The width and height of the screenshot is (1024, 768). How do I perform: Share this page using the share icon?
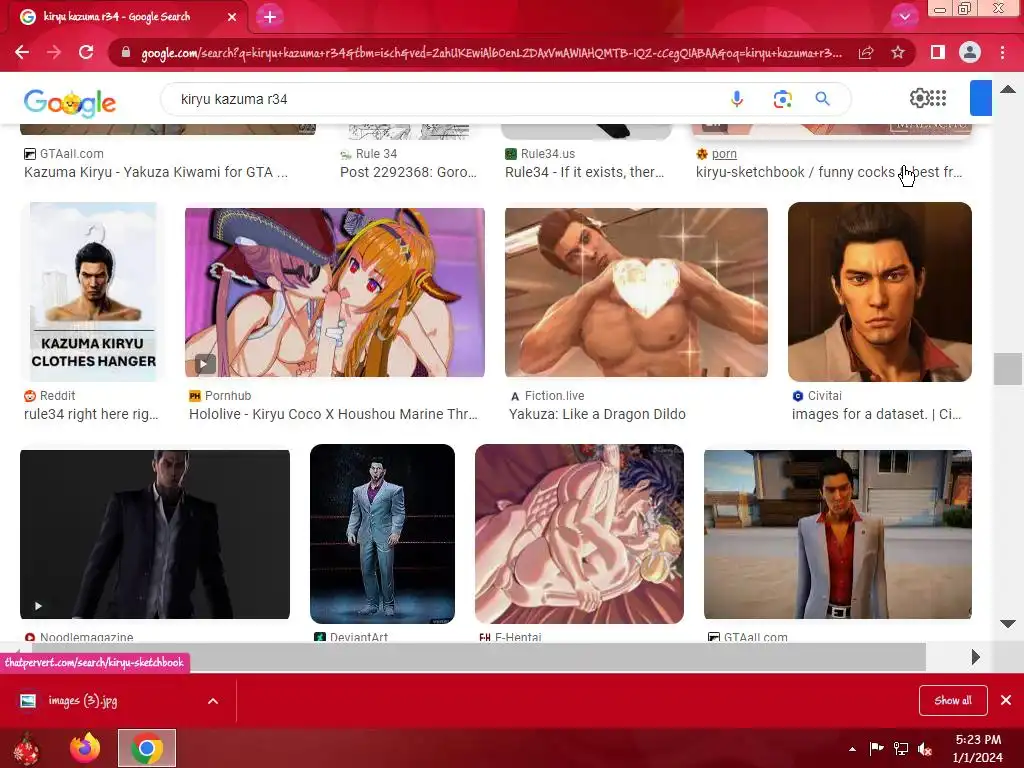coord(866,52)
